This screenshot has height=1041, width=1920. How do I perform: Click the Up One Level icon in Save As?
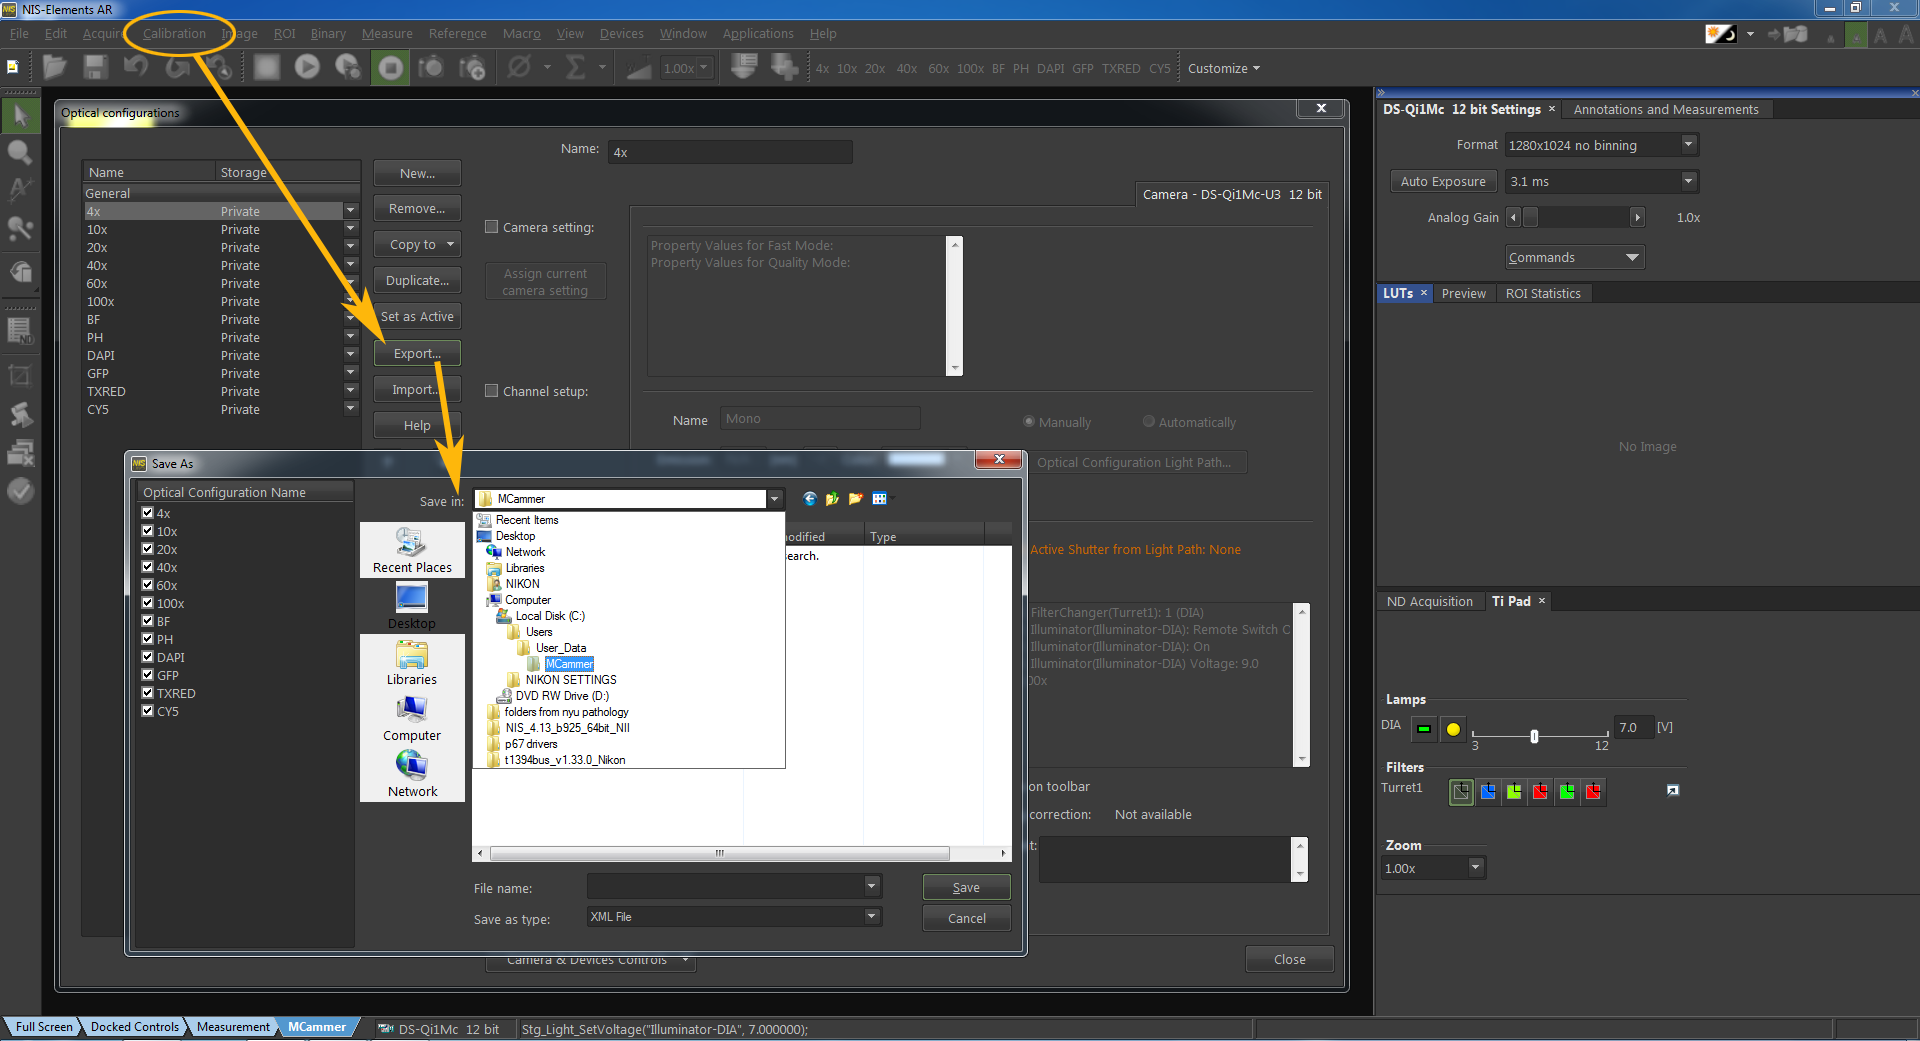coord(832,499)
